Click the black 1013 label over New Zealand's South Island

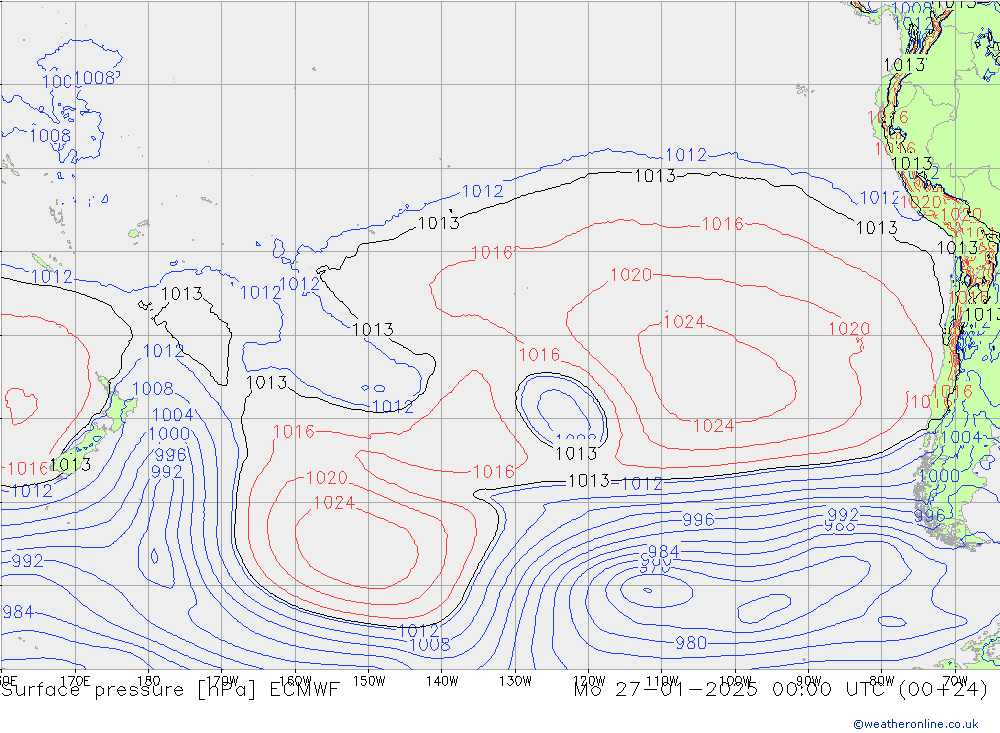(71, 464)
